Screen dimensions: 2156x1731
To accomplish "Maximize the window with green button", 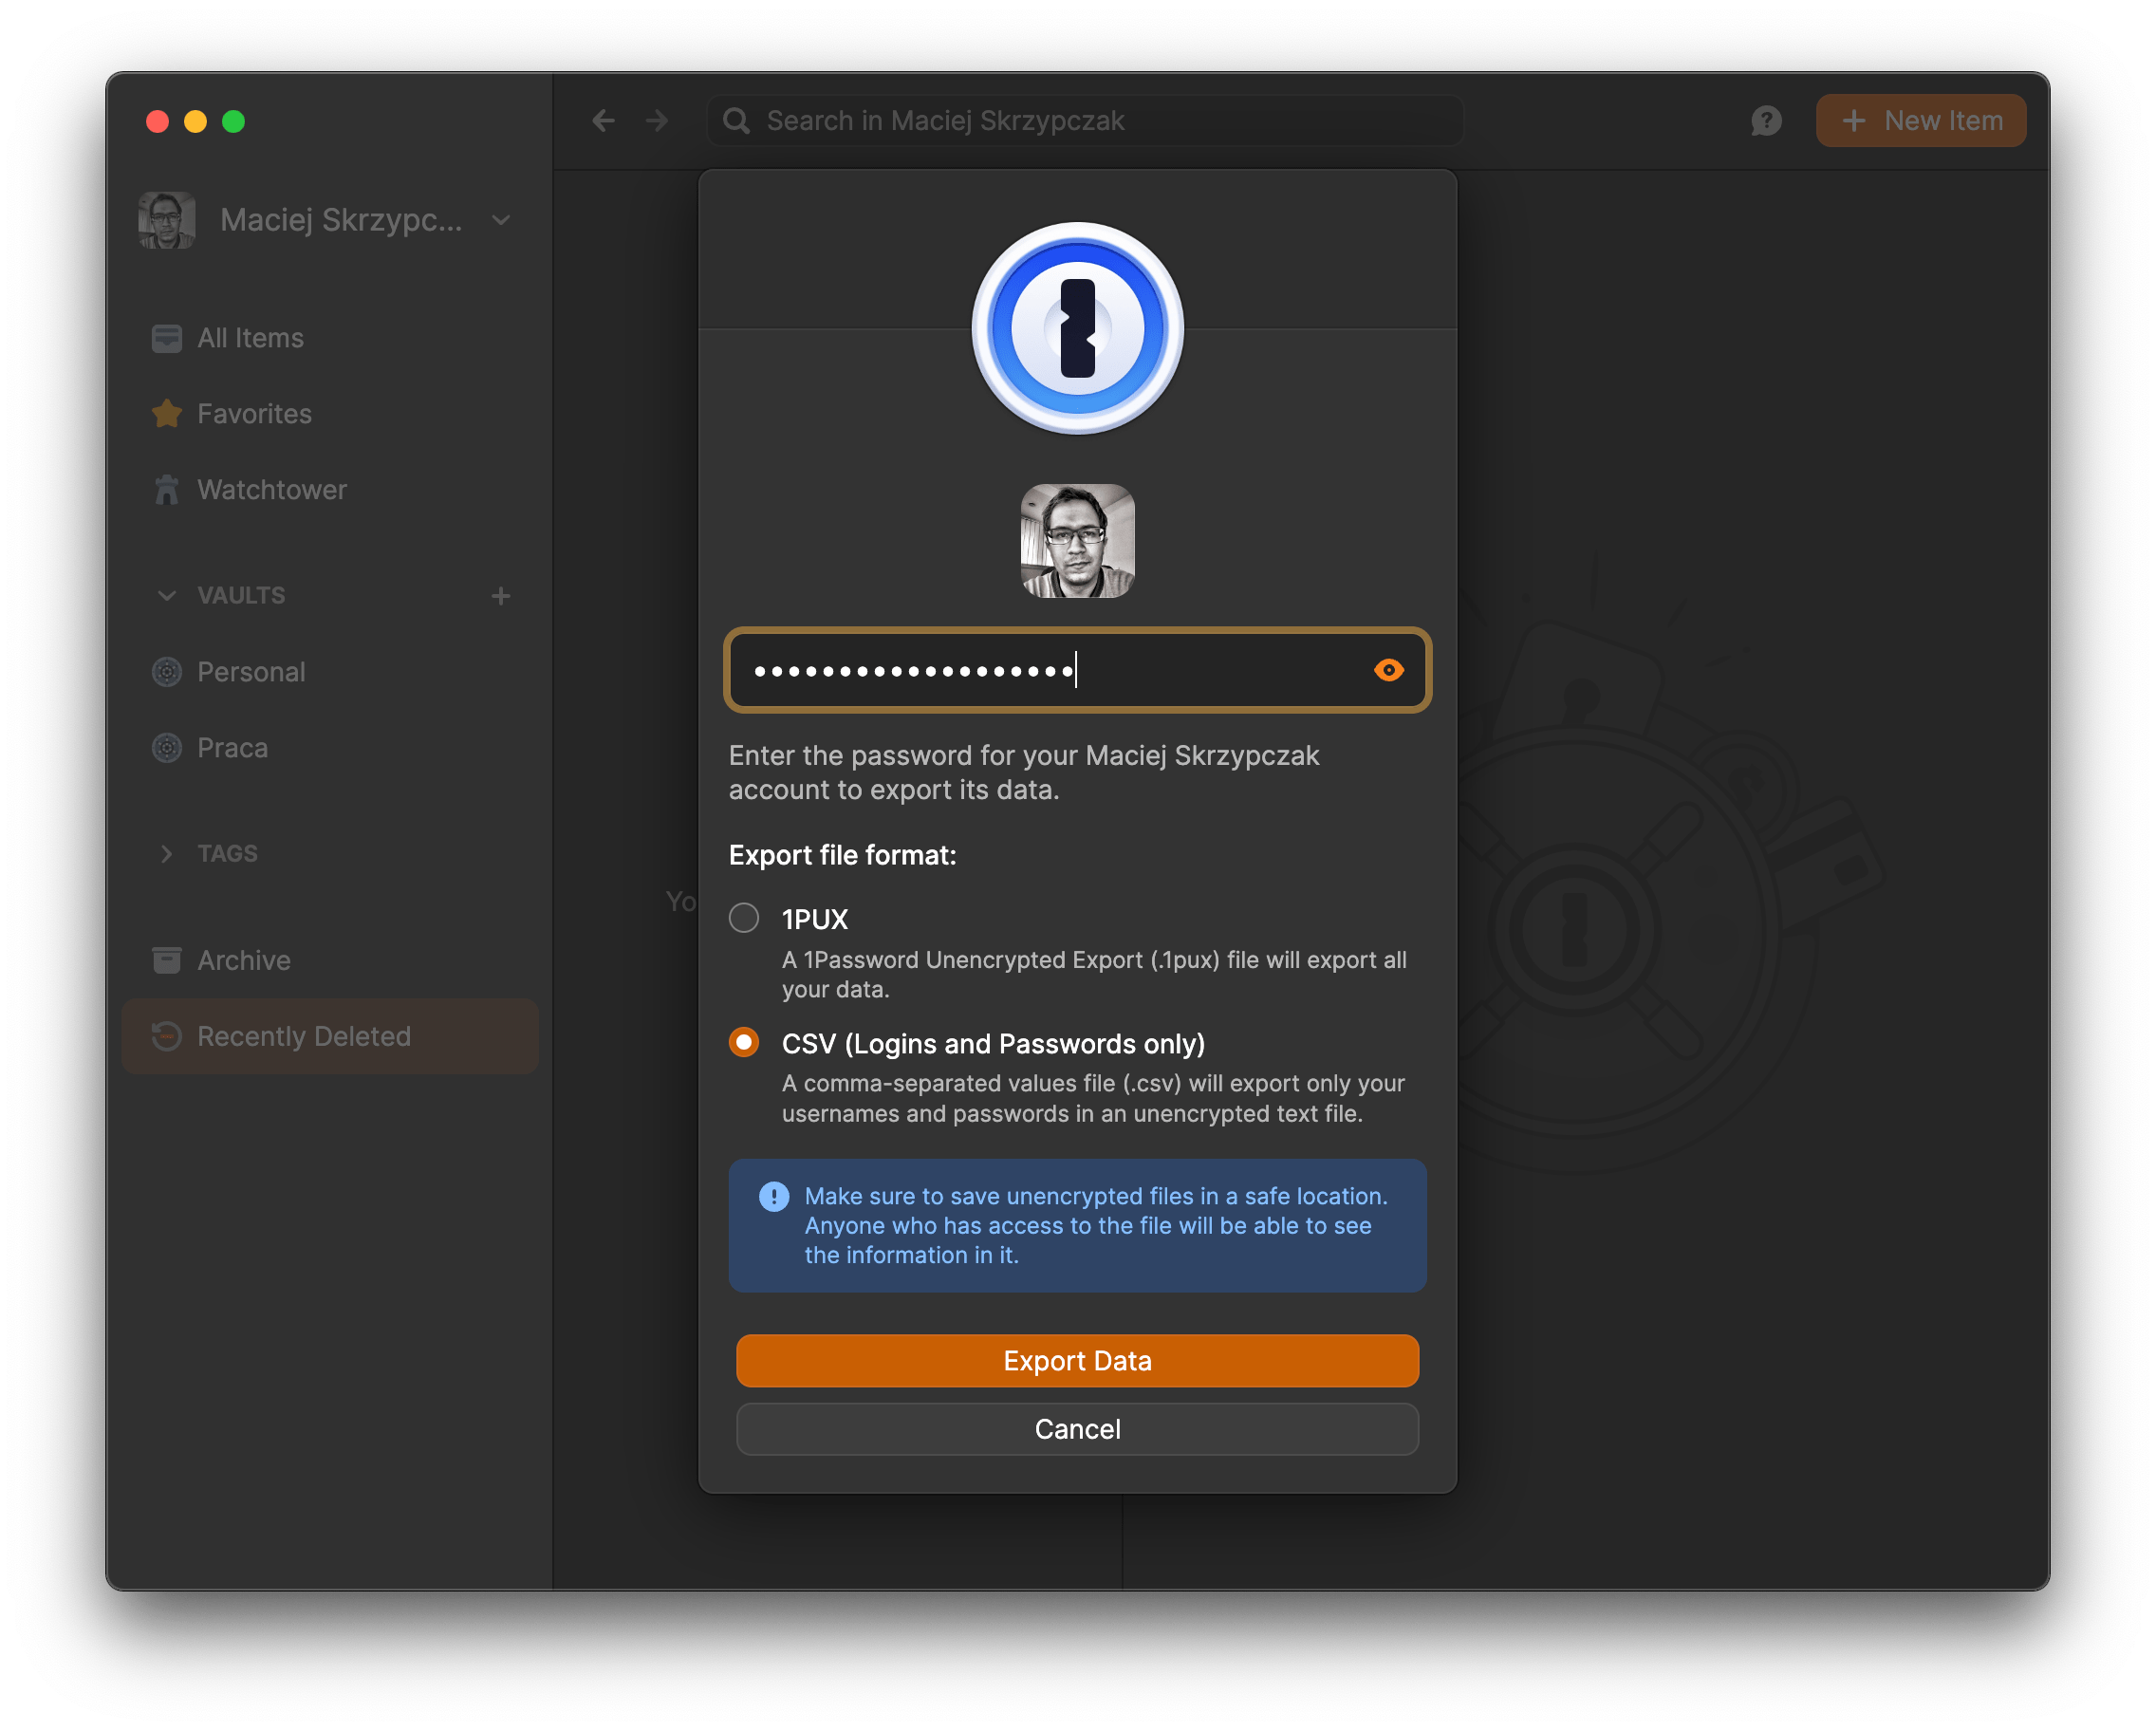I will click(x=233, y=121).
